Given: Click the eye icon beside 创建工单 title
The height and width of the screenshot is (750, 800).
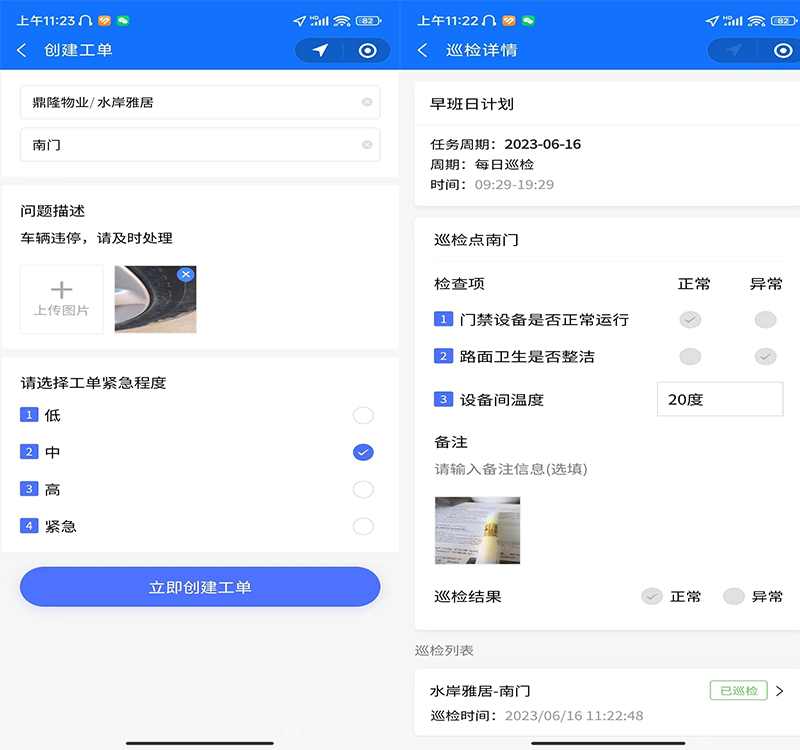Looking at the screenshot, I should click(x=365, y=48).
